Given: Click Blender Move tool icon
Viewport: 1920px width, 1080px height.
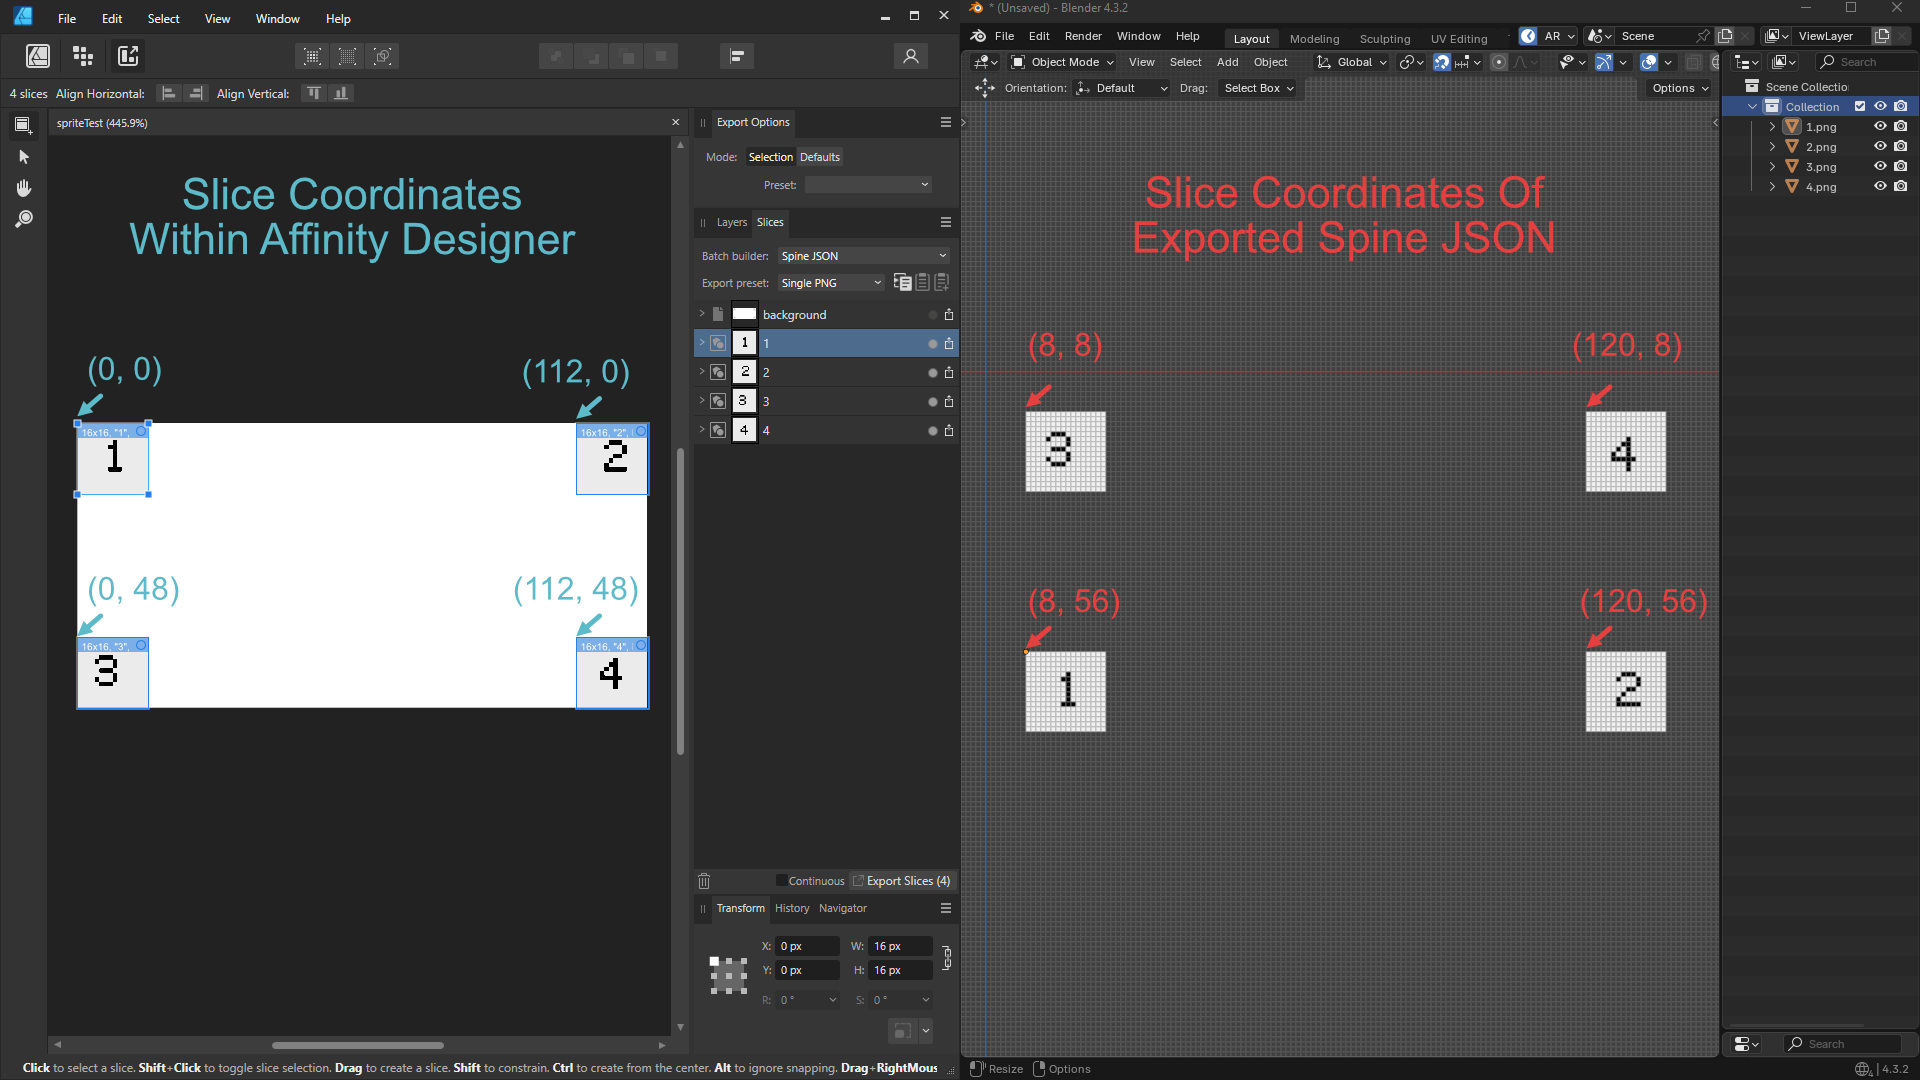Looking at the screenshot, I should click(985, 88).
